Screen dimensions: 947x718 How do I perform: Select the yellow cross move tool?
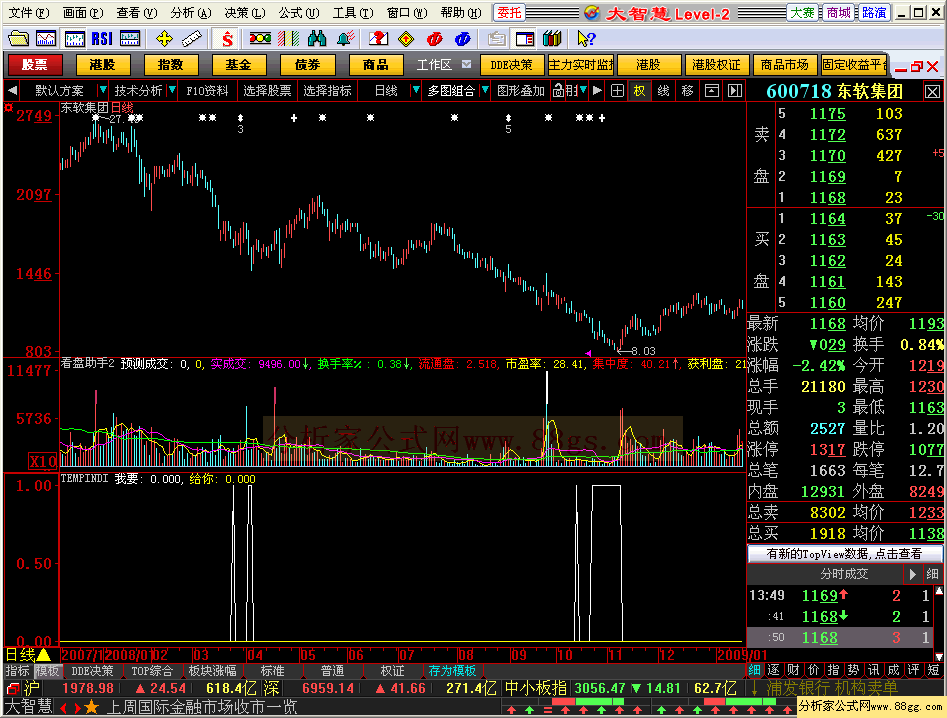click(x=164, y=39)
